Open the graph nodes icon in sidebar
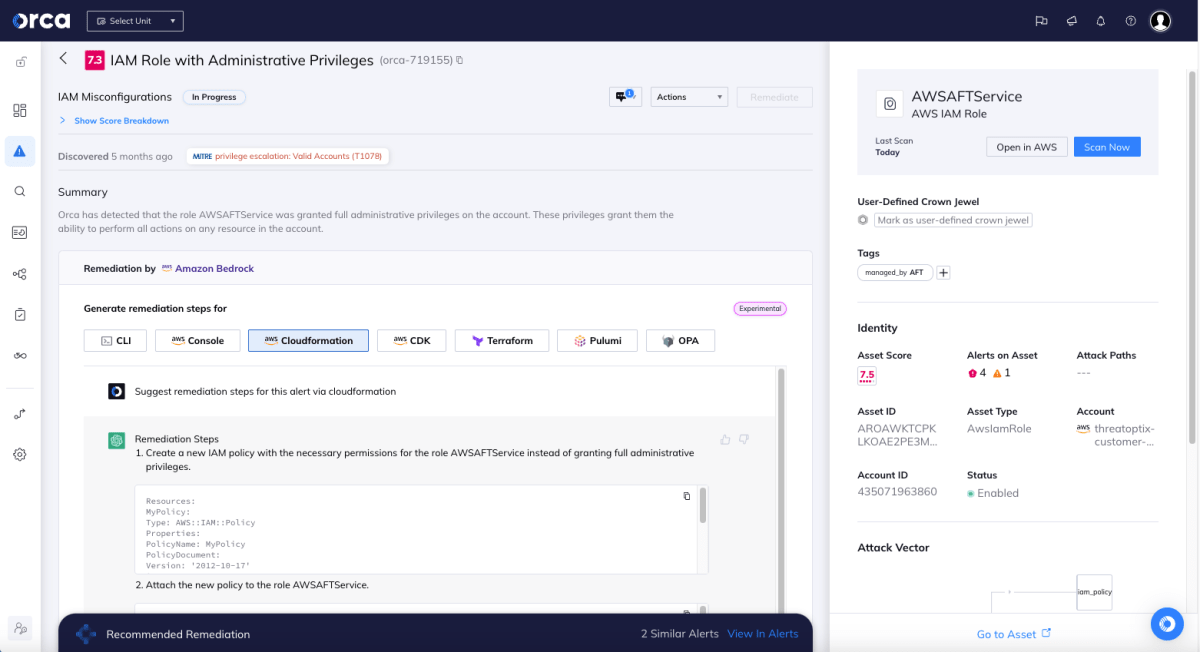The height and width of the screenshot is (652, 1200). coord(20,274)
